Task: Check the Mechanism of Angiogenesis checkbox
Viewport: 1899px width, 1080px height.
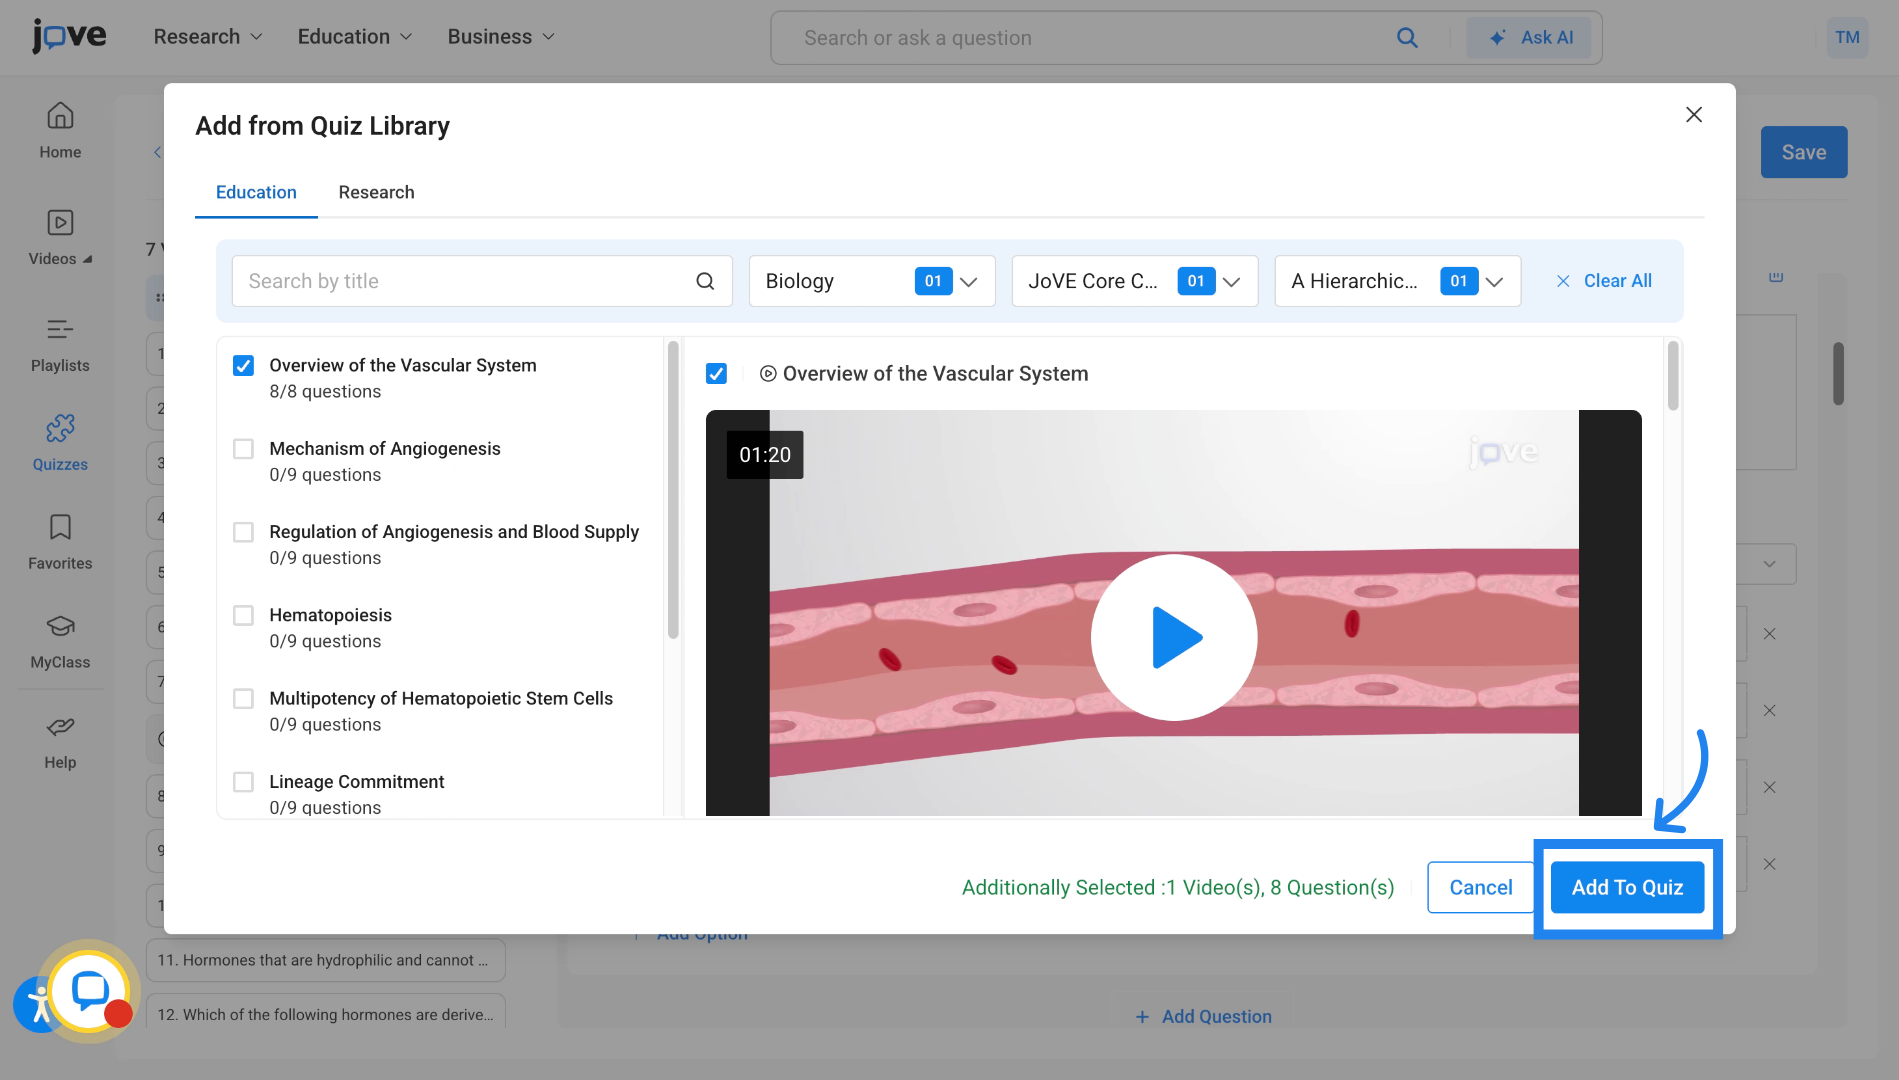Action: [x=243, y=449]
